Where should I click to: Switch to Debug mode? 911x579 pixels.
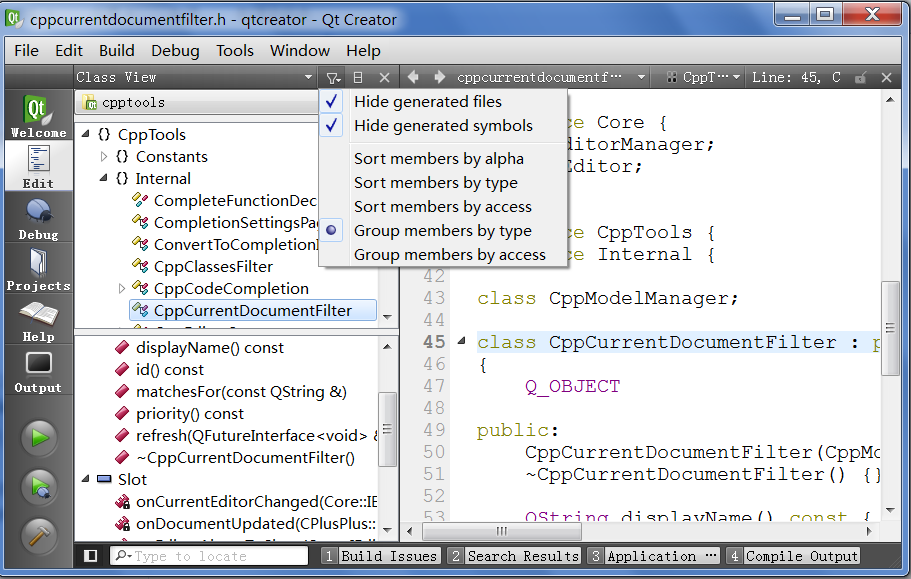(x=38, y=218)
